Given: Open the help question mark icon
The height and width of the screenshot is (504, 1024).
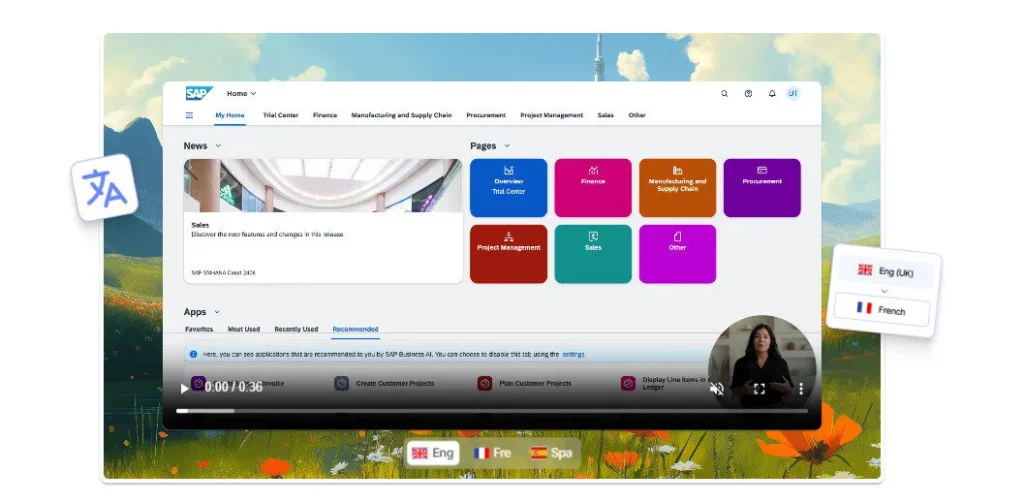Looking at the screenshot, I should [748, 93].
